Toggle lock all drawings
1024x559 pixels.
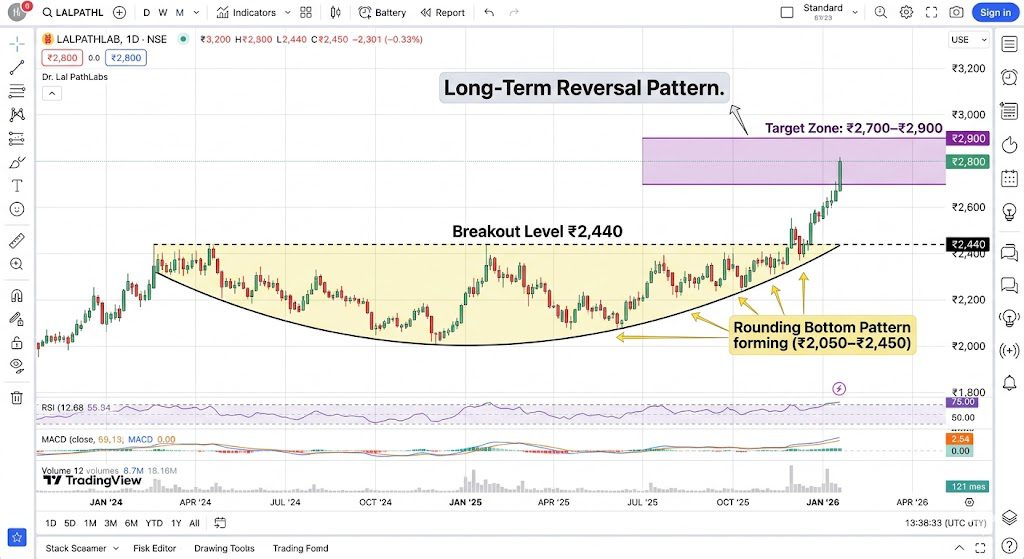click(17, 342)
